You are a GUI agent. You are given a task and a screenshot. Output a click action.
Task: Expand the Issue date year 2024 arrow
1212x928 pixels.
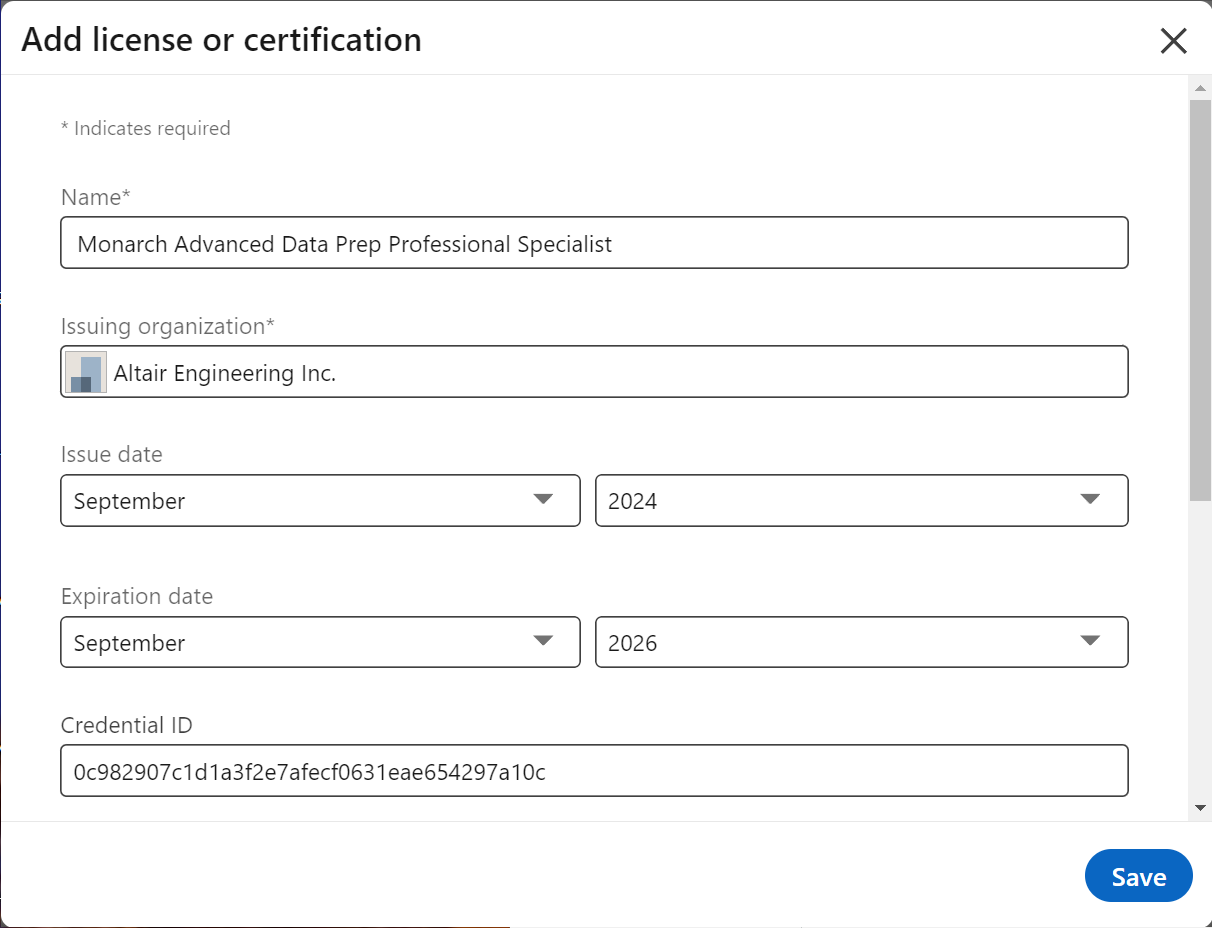pyautogui.click(x=1090, y=500)
